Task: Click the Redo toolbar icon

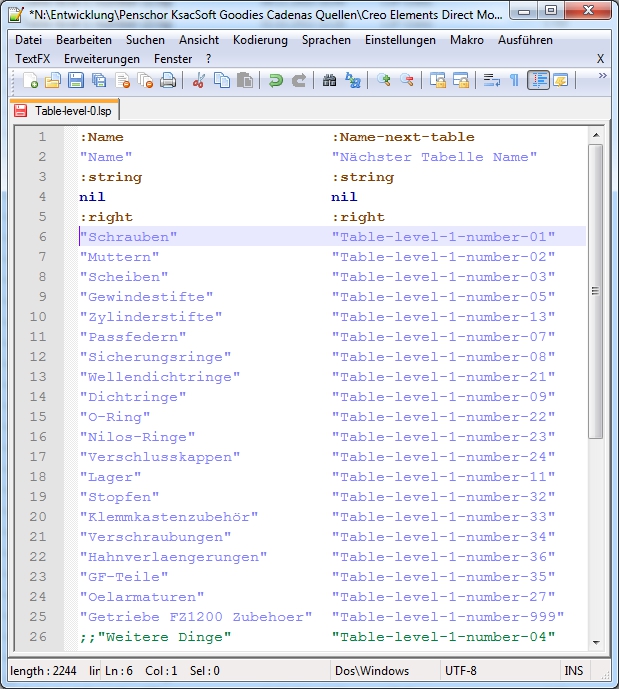Action: pos(298,81)
